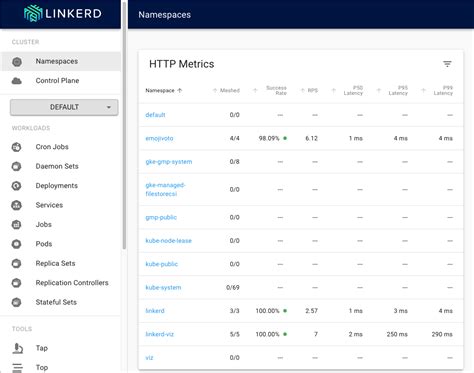This screenshot has width=474, height=373.
Task: Click the Control Plane cloud icon
Action: click(x=17, y=81)
